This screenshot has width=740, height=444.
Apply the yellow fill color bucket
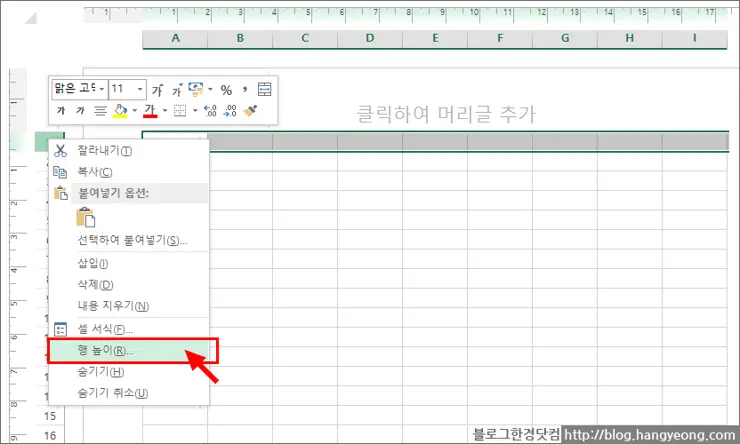(x=120, y=111)
